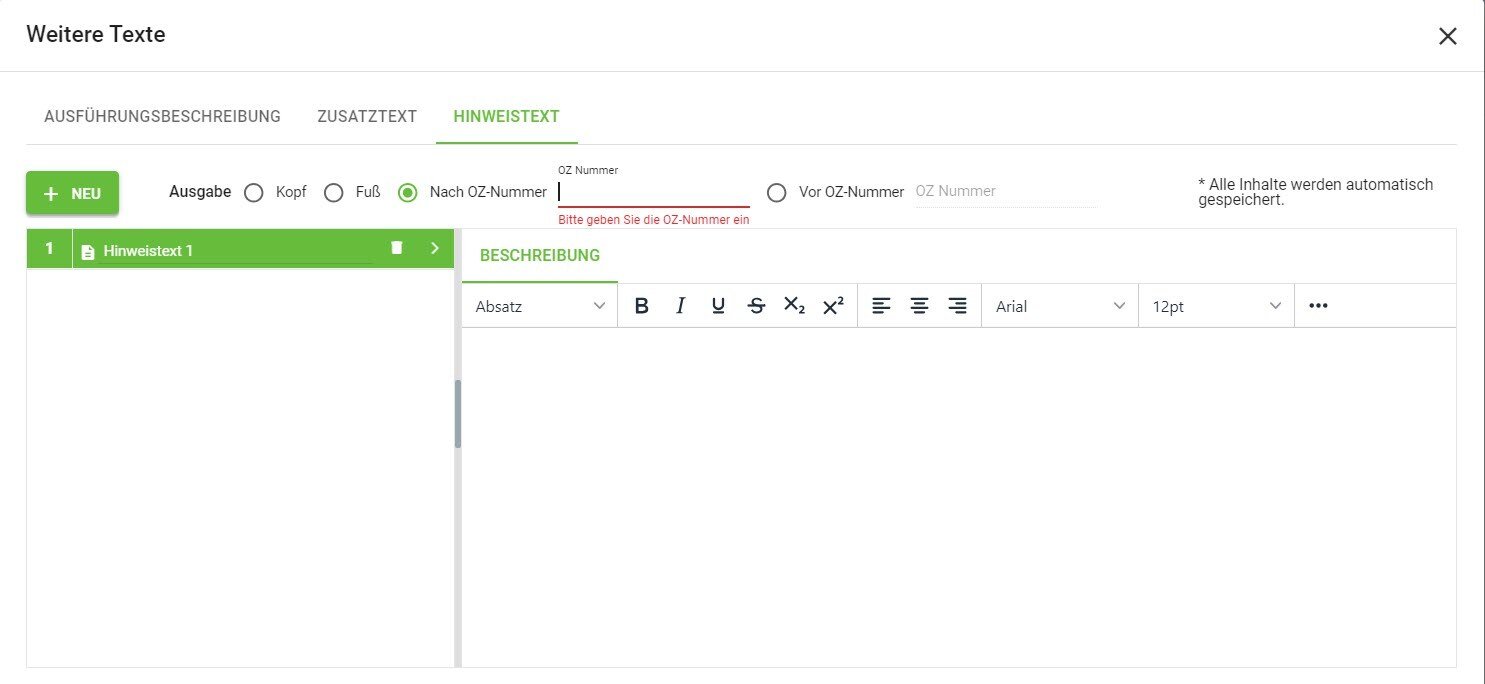This screenshot has width=1485, height=684.
Task: Show more toolbar options via three dots
Action: point(1318,306)
